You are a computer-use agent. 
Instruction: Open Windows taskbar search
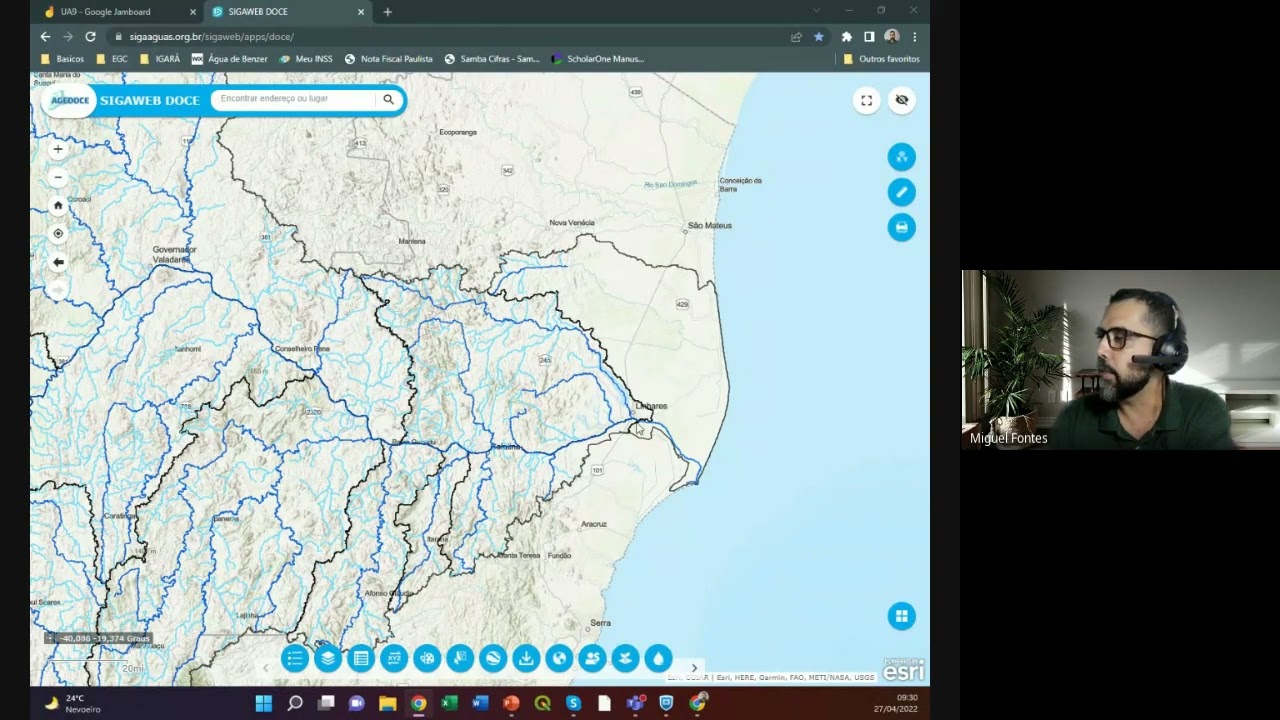(295, 703)
